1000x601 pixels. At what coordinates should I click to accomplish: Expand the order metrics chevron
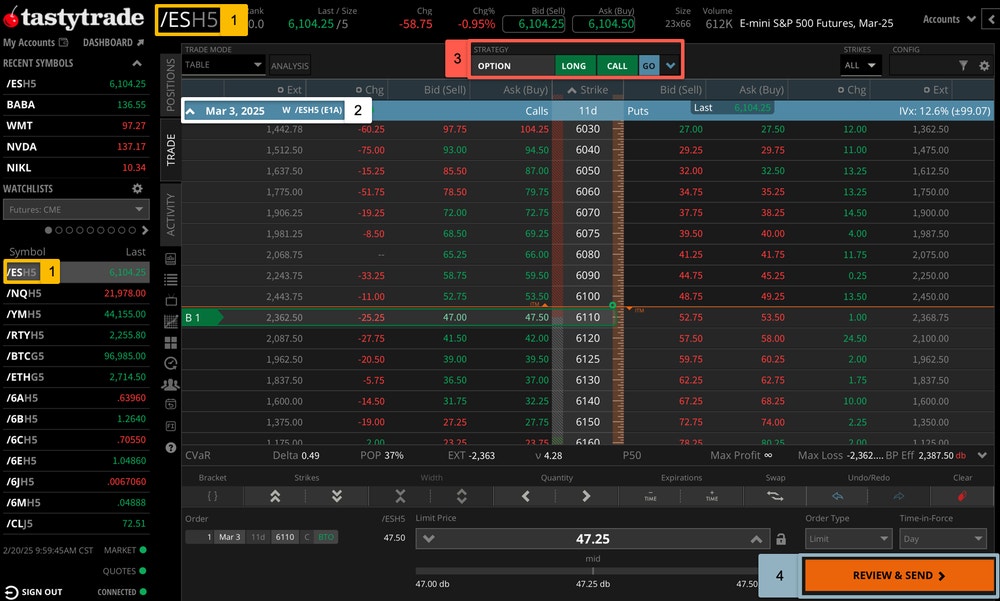click(x=982, y=455)
